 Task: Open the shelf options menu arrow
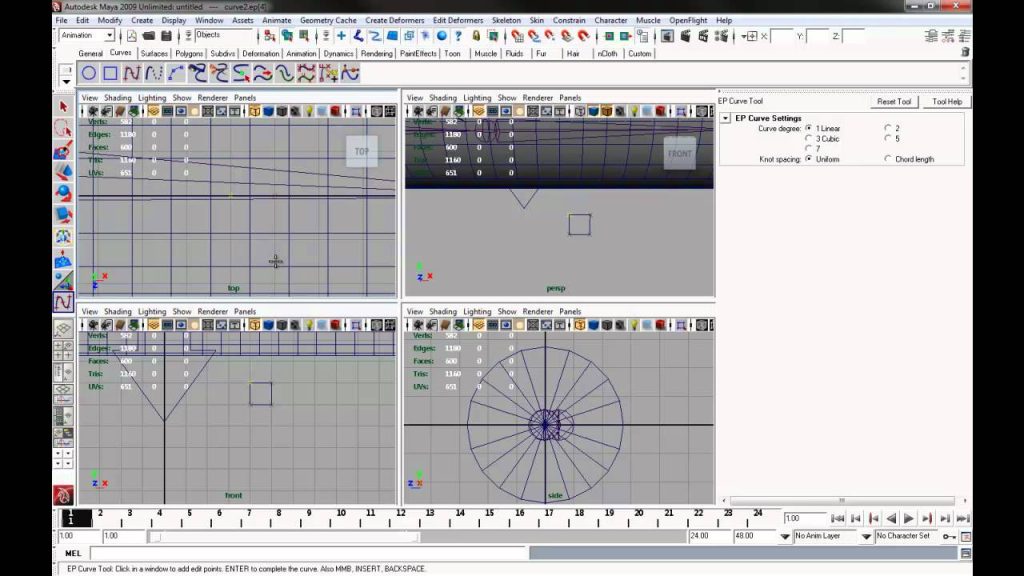66,82
